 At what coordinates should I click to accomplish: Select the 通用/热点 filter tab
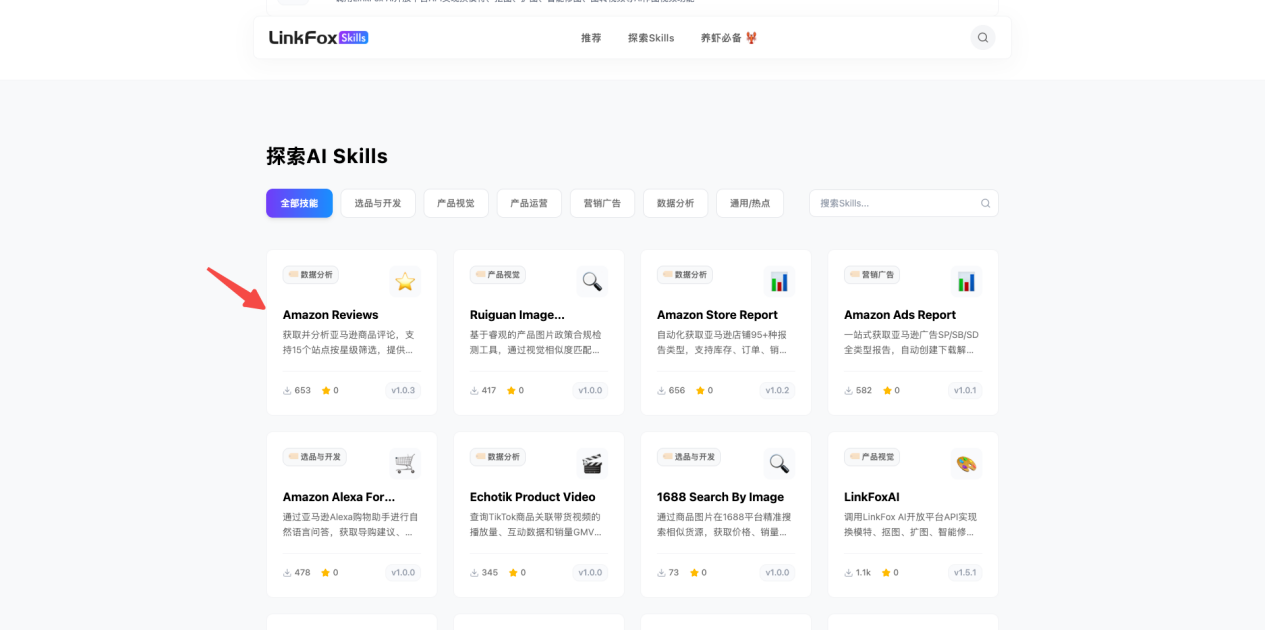(750, 203)
